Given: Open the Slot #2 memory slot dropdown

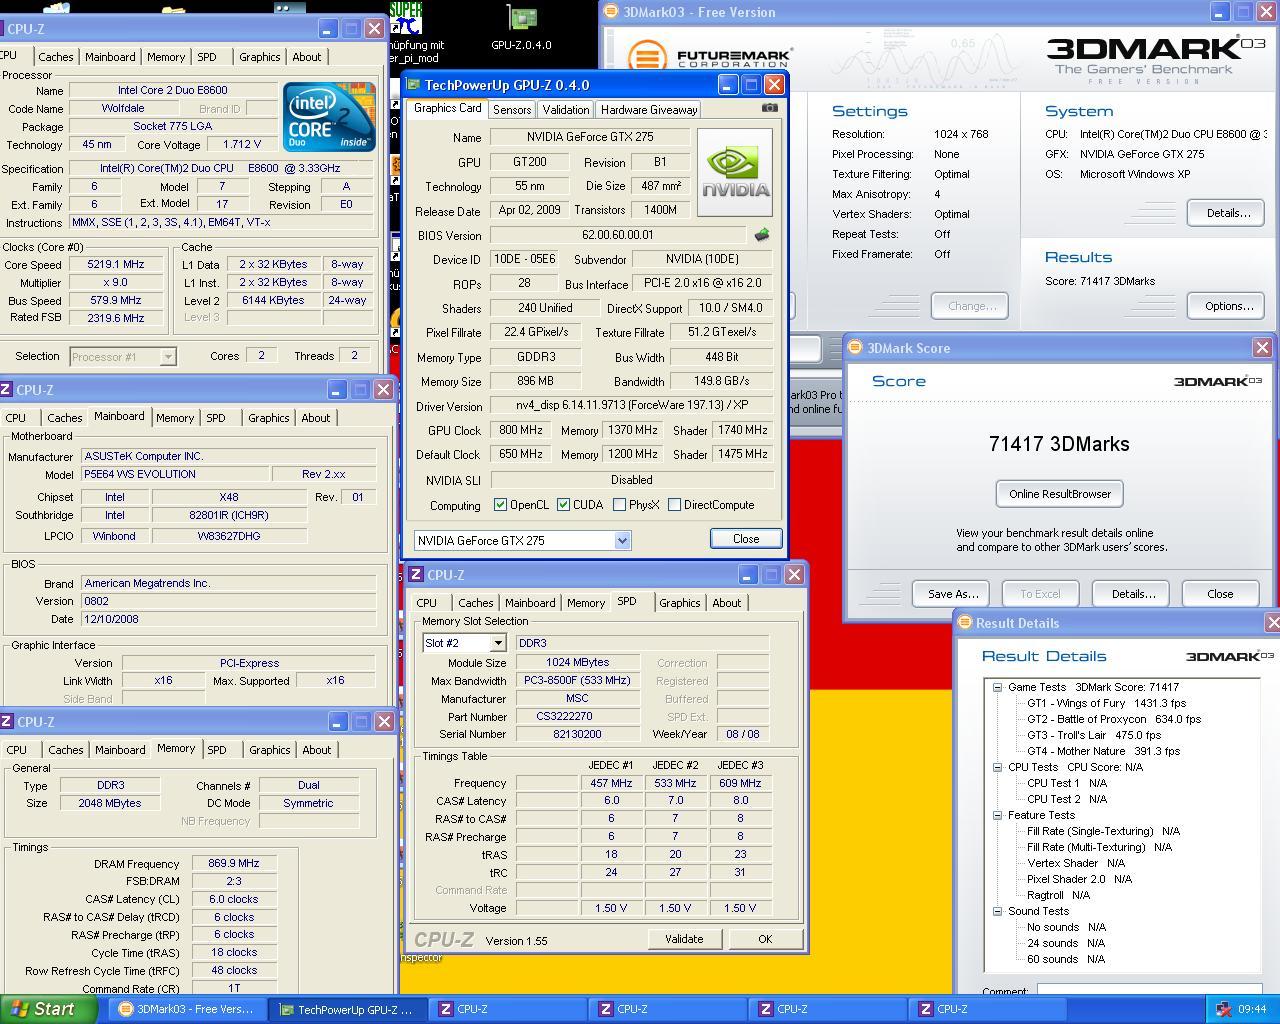Looking at the screenshot, I should (498, 643).
